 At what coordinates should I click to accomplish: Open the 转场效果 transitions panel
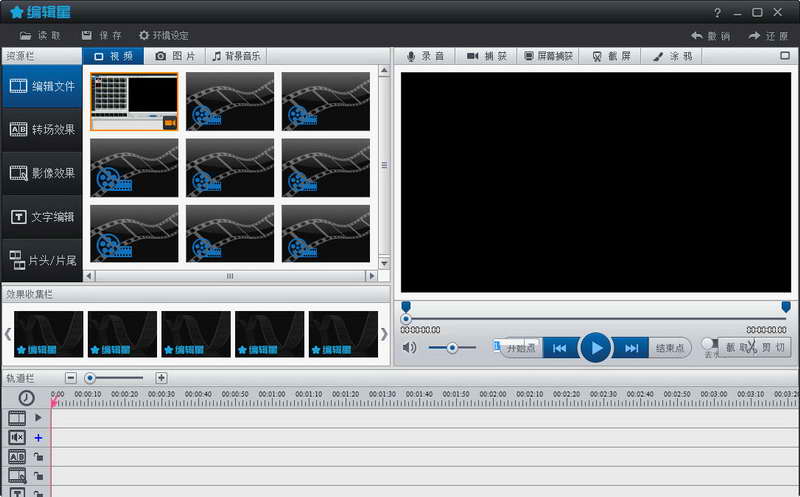point(42,130)
